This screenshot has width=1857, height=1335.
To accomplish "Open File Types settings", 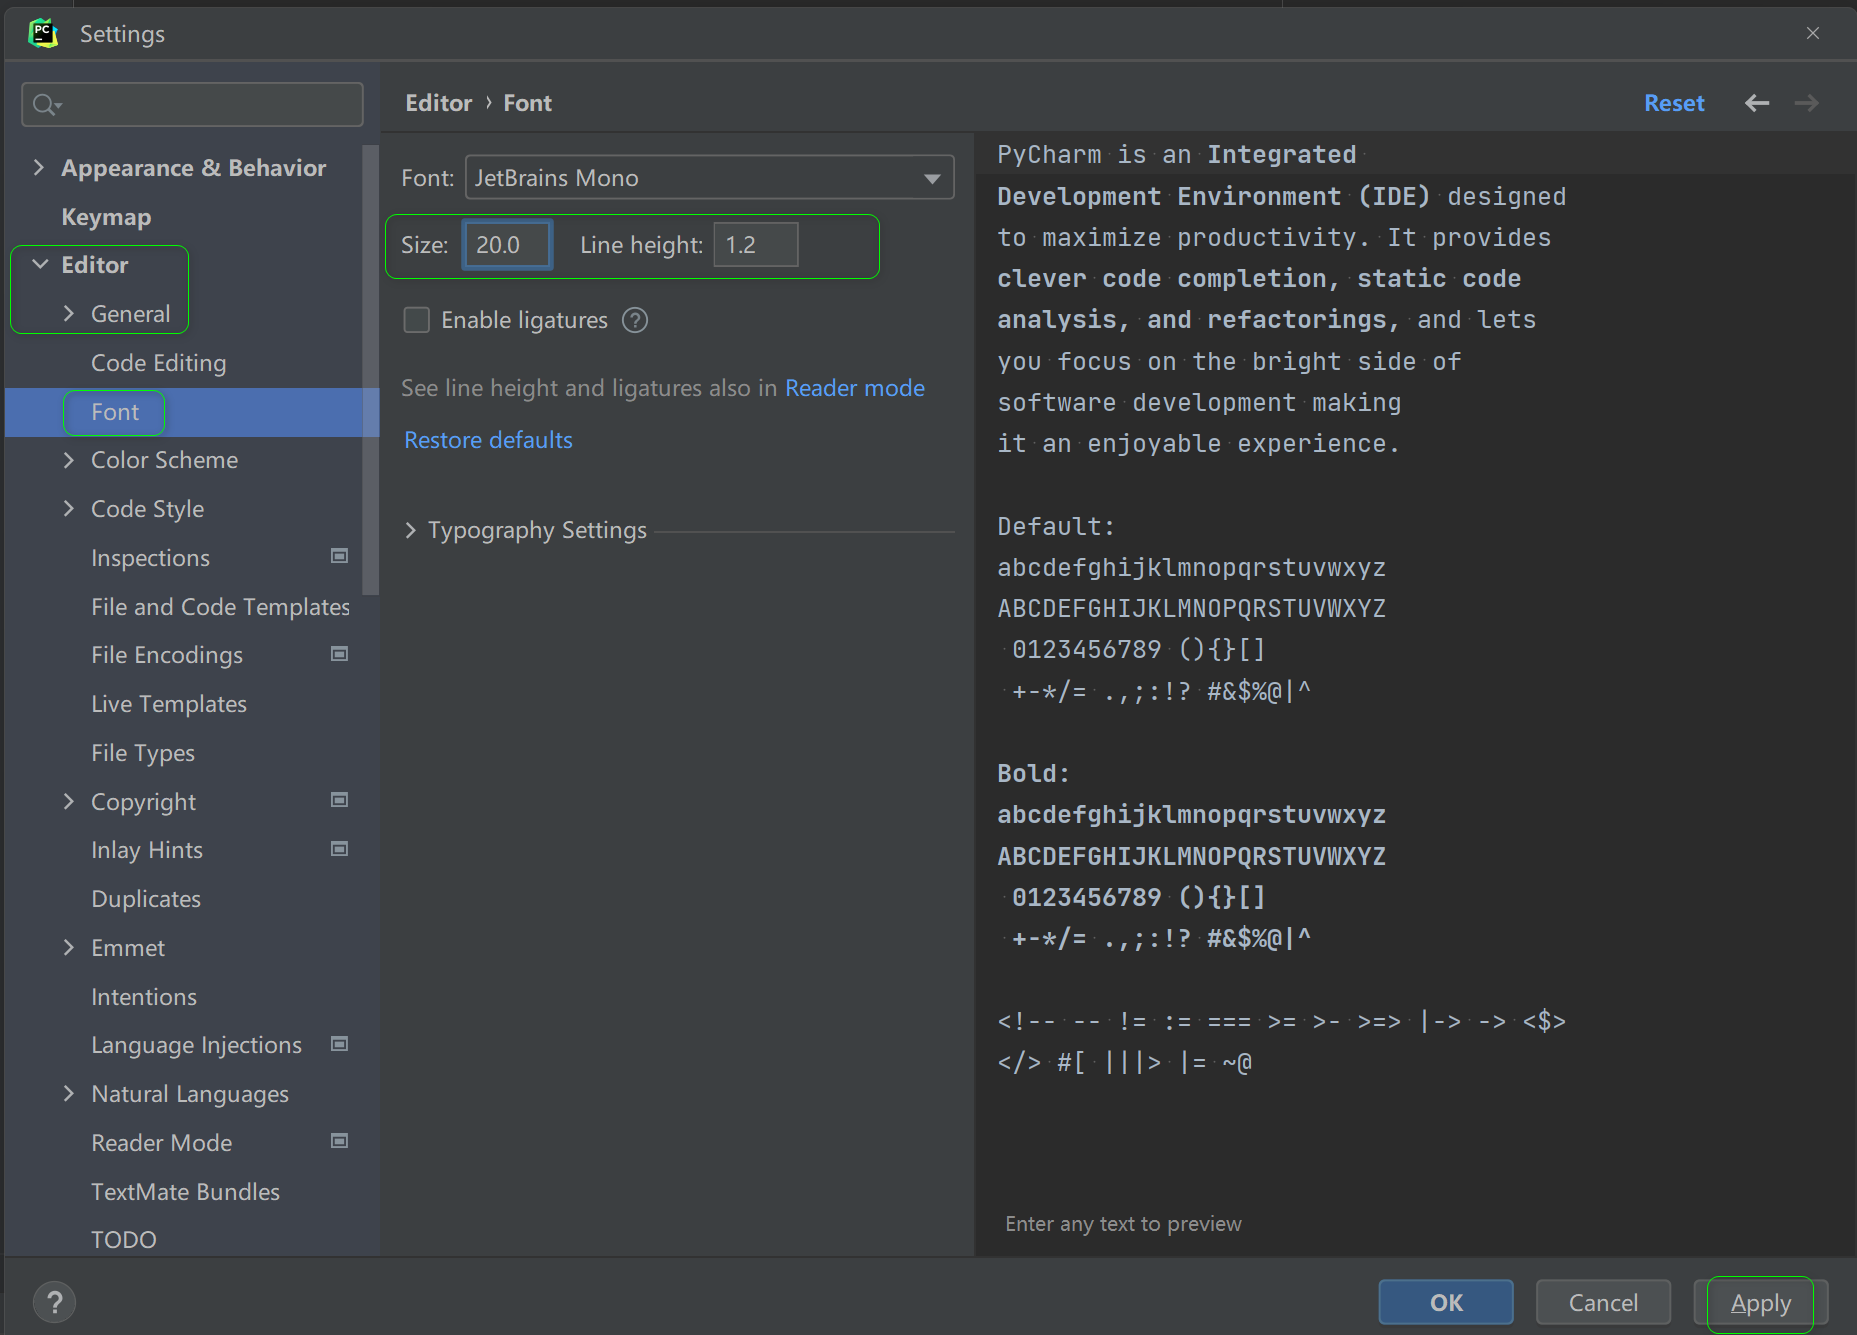I will point(142,753).
